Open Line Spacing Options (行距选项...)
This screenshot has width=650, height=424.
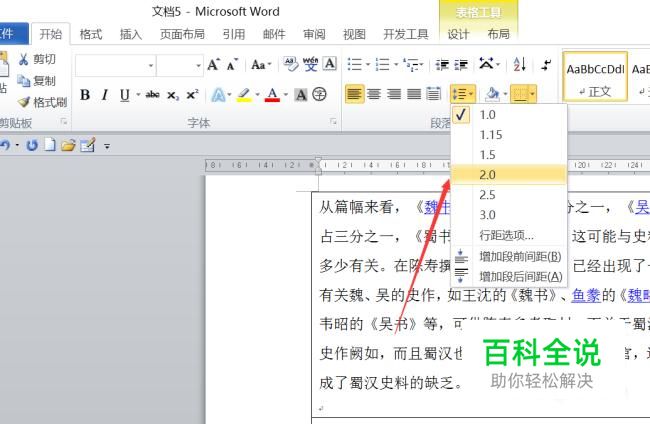tap(509, 235)
